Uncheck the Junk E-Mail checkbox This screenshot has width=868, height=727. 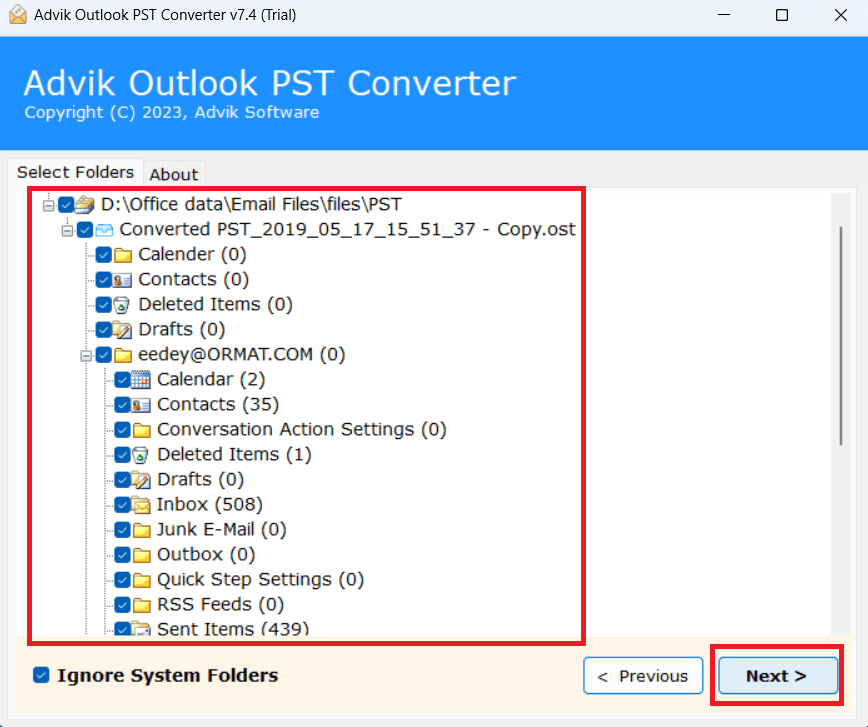coord(122,530)
